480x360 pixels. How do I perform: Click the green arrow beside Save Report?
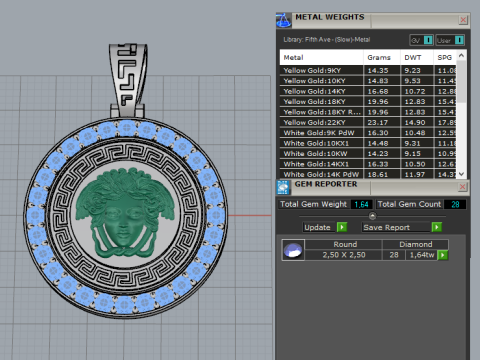(437, 227)
